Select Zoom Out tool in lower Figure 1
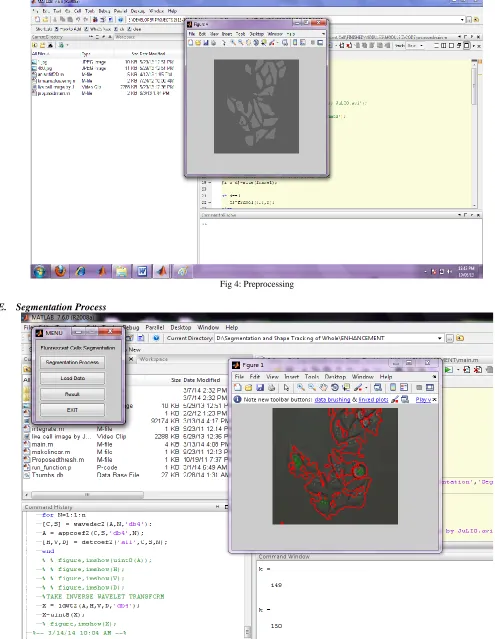Image resolution: width=495 pixels, height=639 pixels. pyautogui.click(x=312, y=388)
